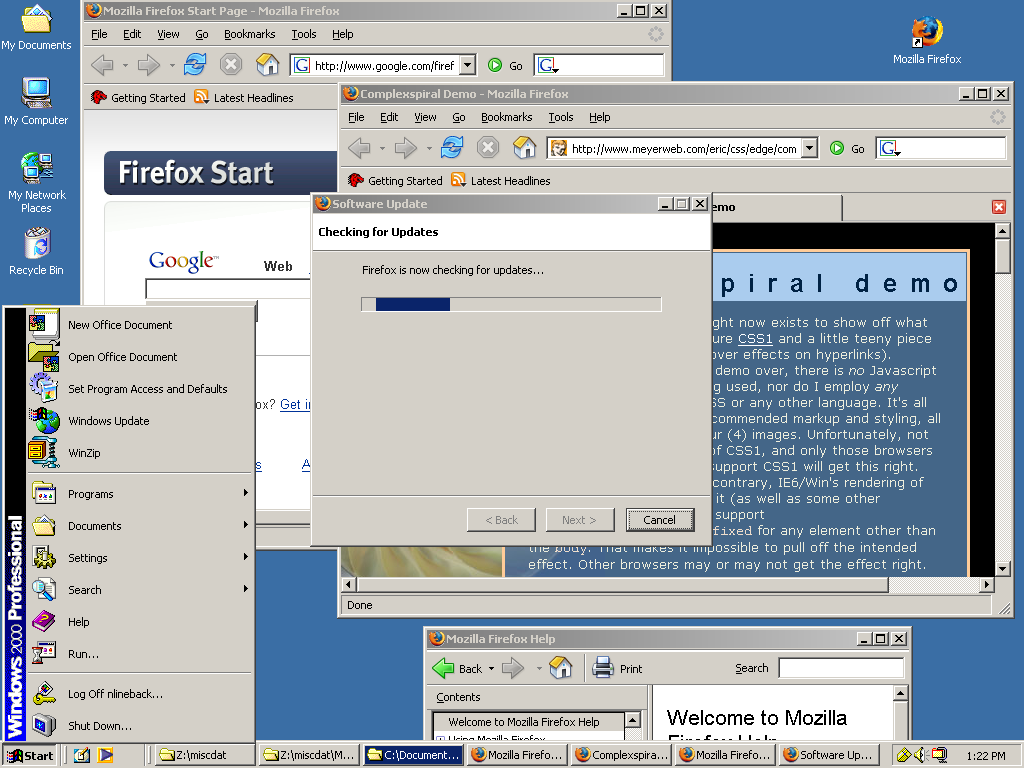Click Home icon in Complexspiral Demo toolbar

coord(524,148)
